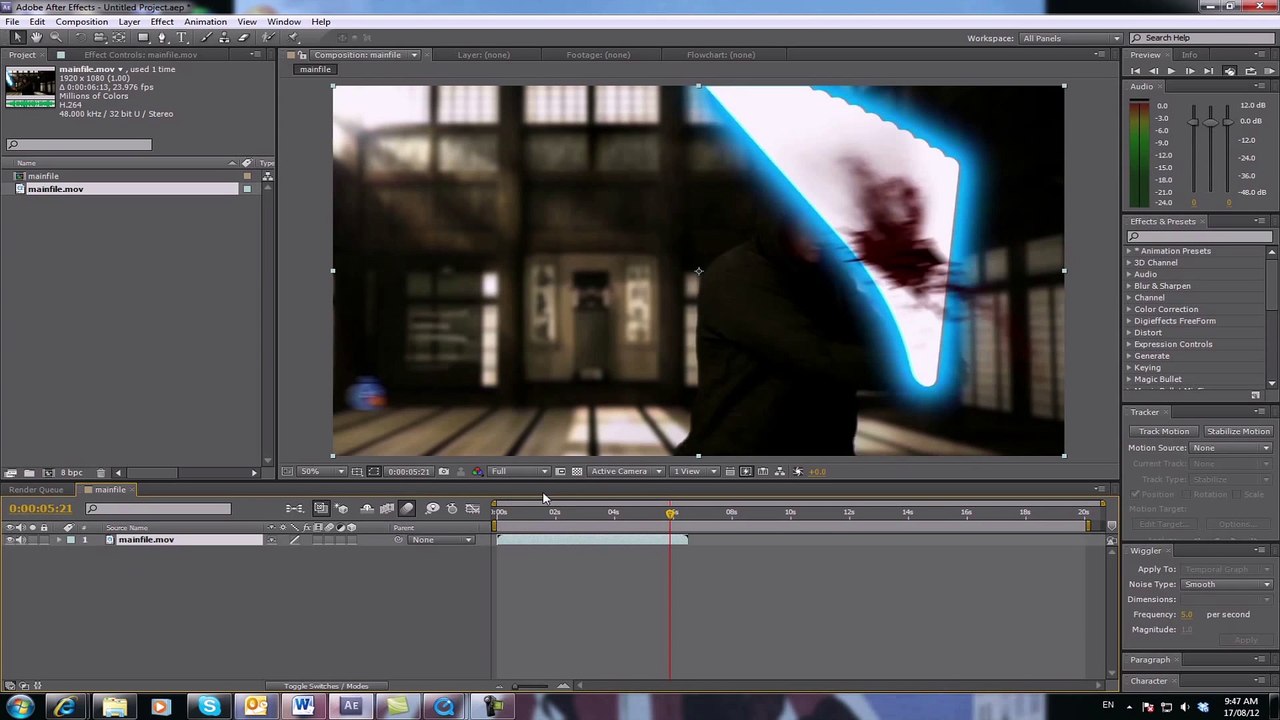1280x720 pixels.
Task: Expand the mainfile.mov layer properties
Action: click(58, 540)
